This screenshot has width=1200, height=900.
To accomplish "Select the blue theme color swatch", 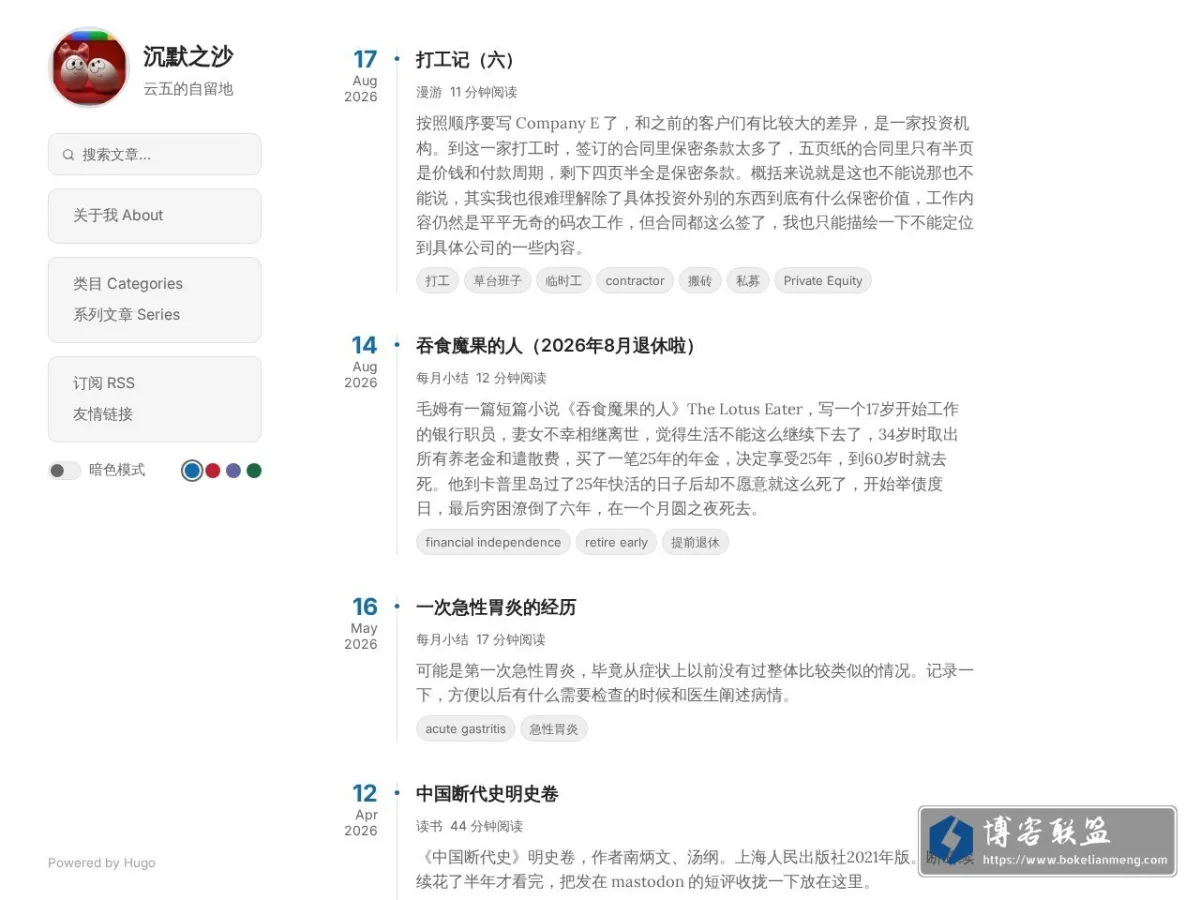I will pos(192,470).
